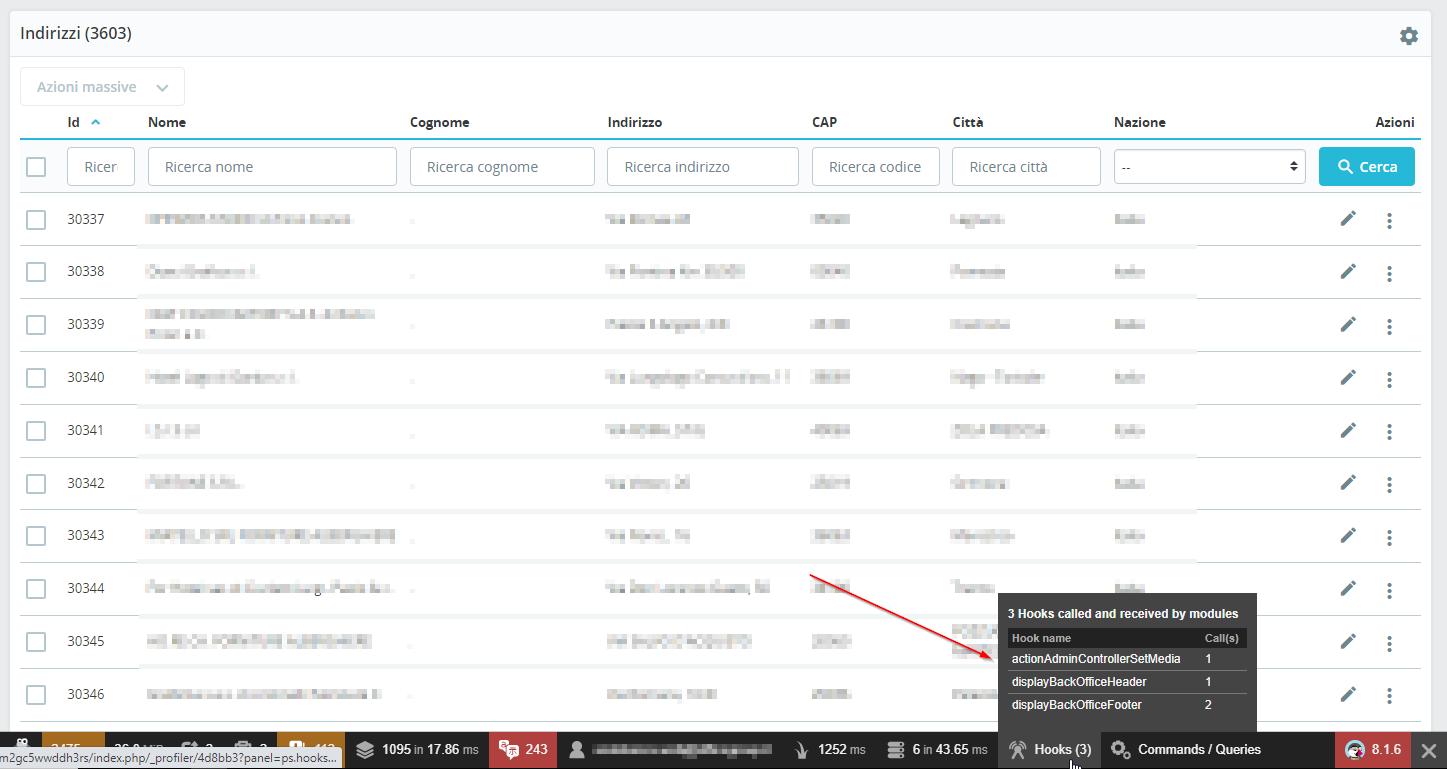Screen dimensions: 1447x769
Task: Open the Commands / Queries profiler tab
Action: [x=1187, y=750]
